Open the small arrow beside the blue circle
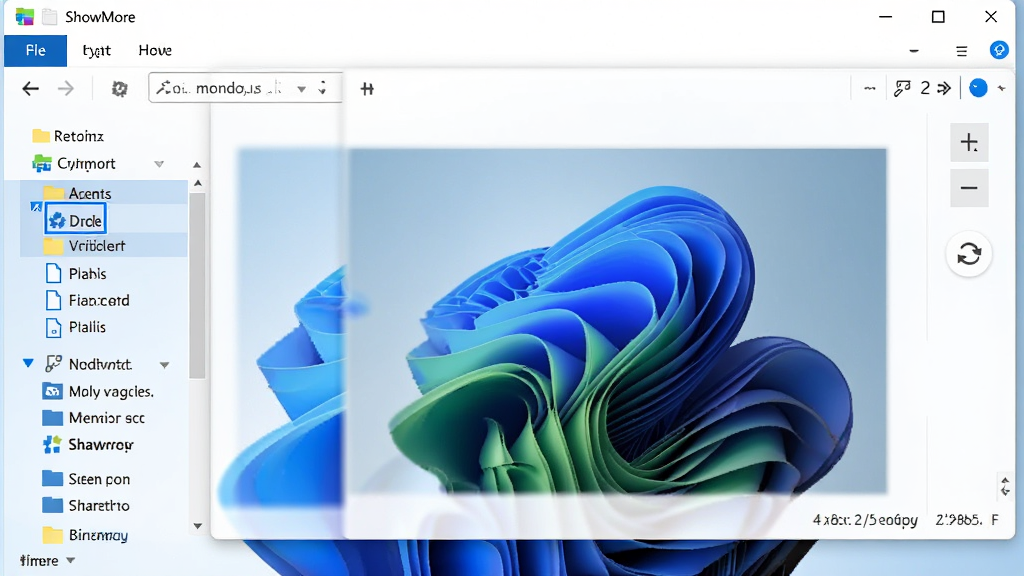This screenshot has height=576, width=1024. pyautogui.click(x=1001, y=88)
